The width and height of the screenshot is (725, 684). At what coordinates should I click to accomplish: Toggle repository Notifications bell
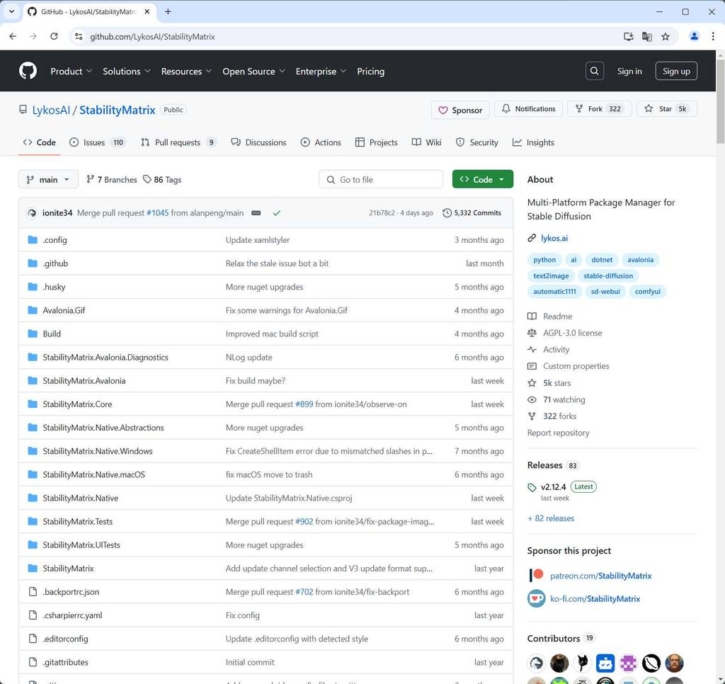point(528,109)
